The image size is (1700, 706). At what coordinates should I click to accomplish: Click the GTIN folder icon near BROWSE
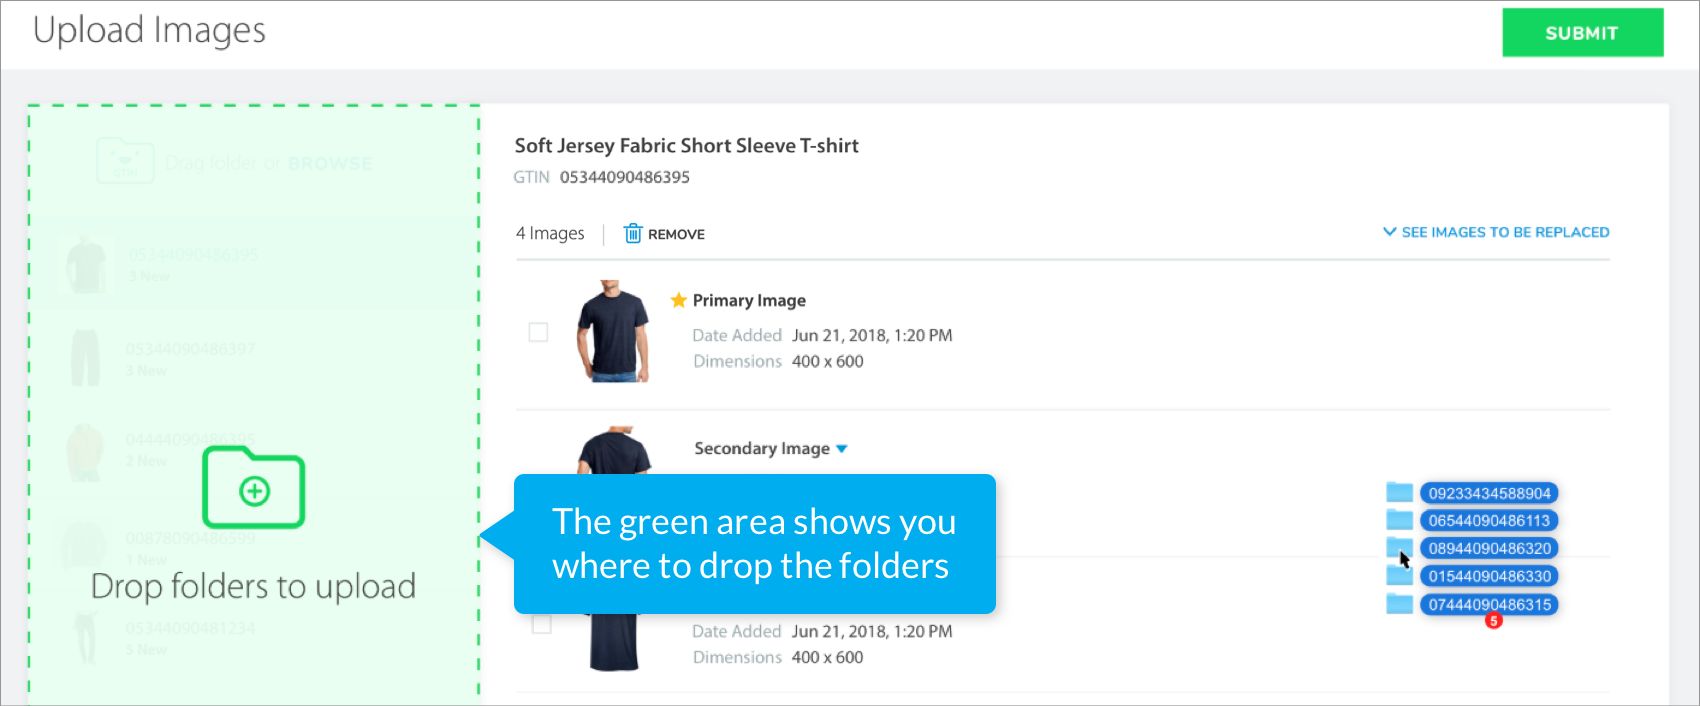click(125, 161)
